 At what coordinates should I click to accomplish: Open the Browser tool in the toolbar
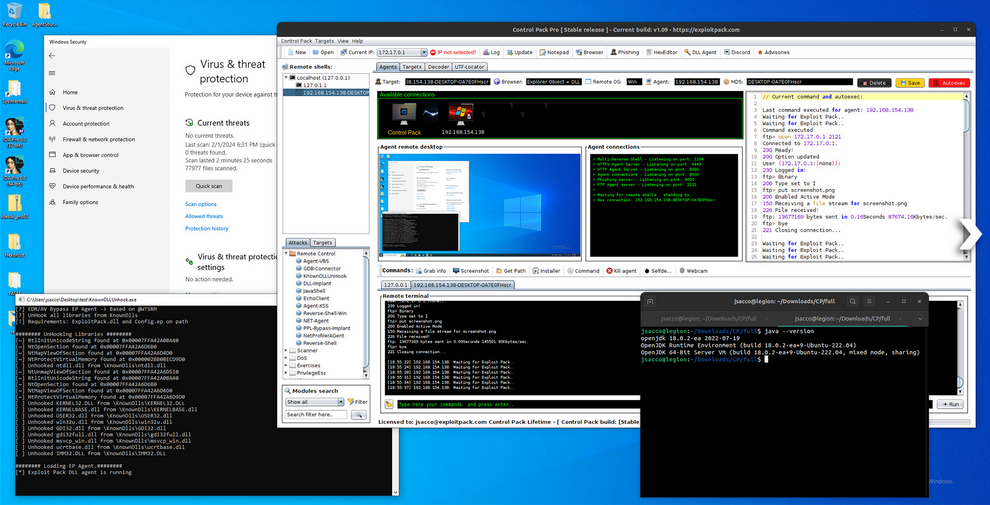588,52
